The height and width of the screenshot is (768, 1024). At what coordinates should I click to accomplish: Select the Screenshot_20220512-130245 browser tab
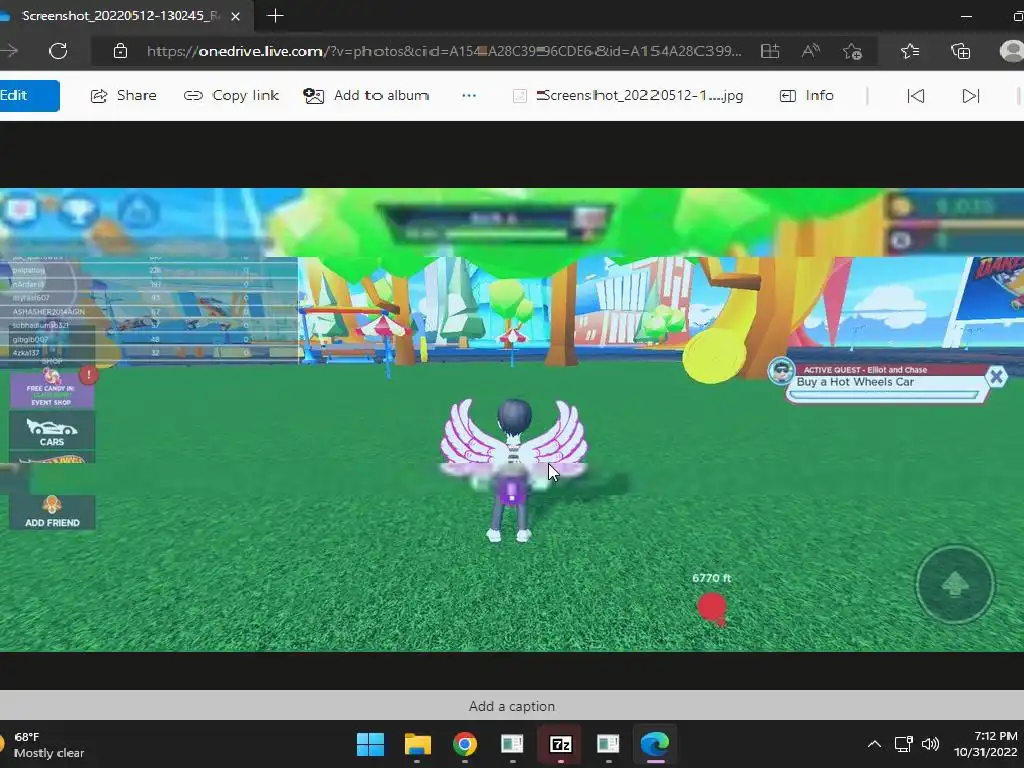[121, 16]
